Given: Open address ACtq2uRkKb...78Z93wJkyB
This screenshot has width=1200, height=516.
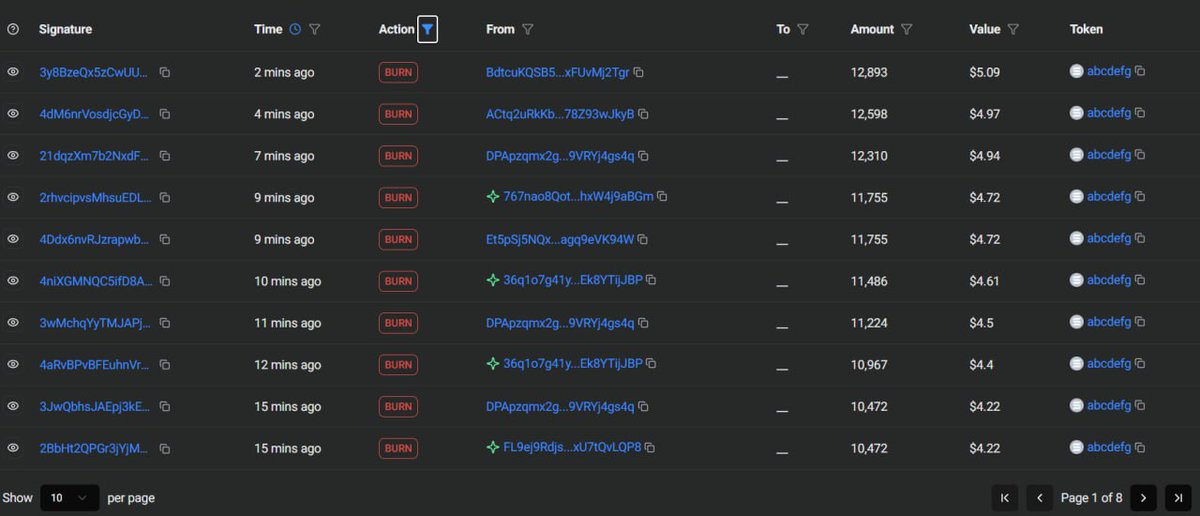Looking at the screenshot, I should coord(560,114).
